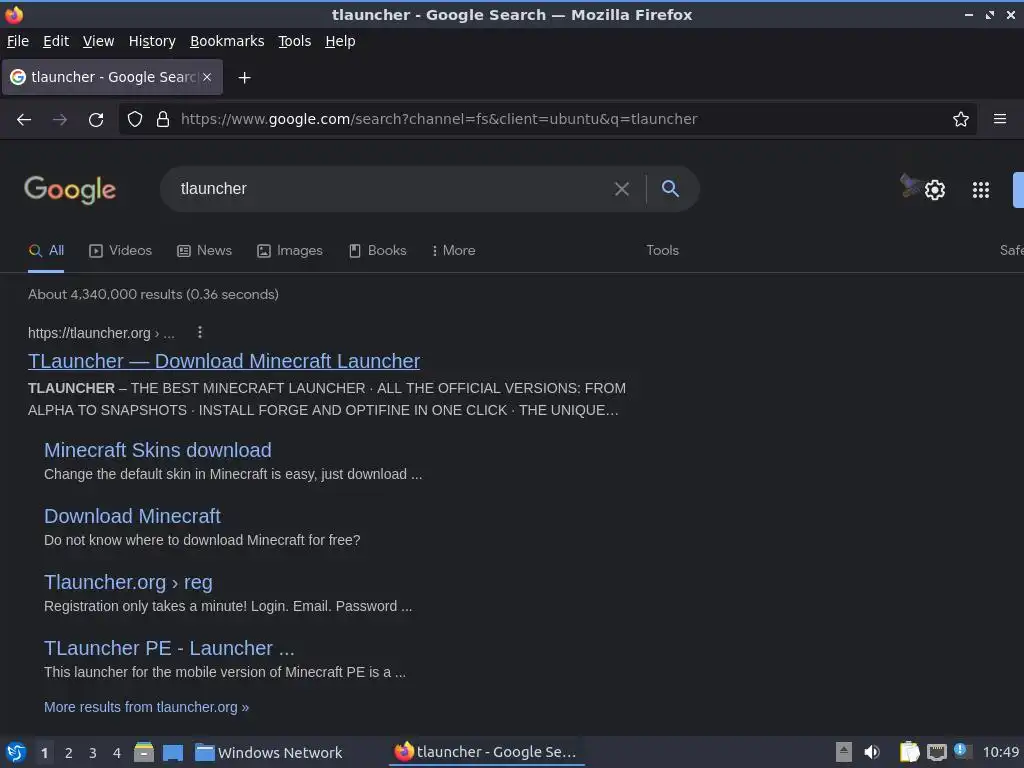Open the File menu
1024x768 pixels.
click(18, 41)
